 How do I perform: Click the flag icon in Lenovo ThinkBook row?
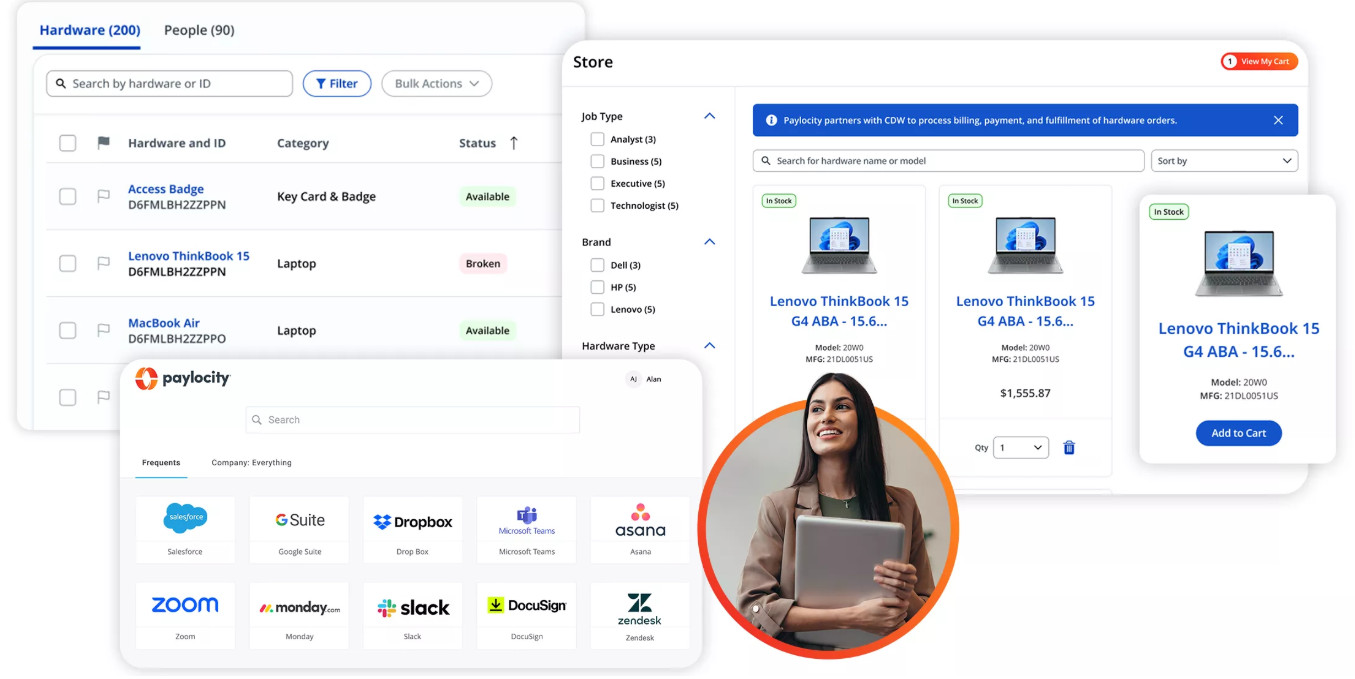pyautogui.click(x=103, y=264)
